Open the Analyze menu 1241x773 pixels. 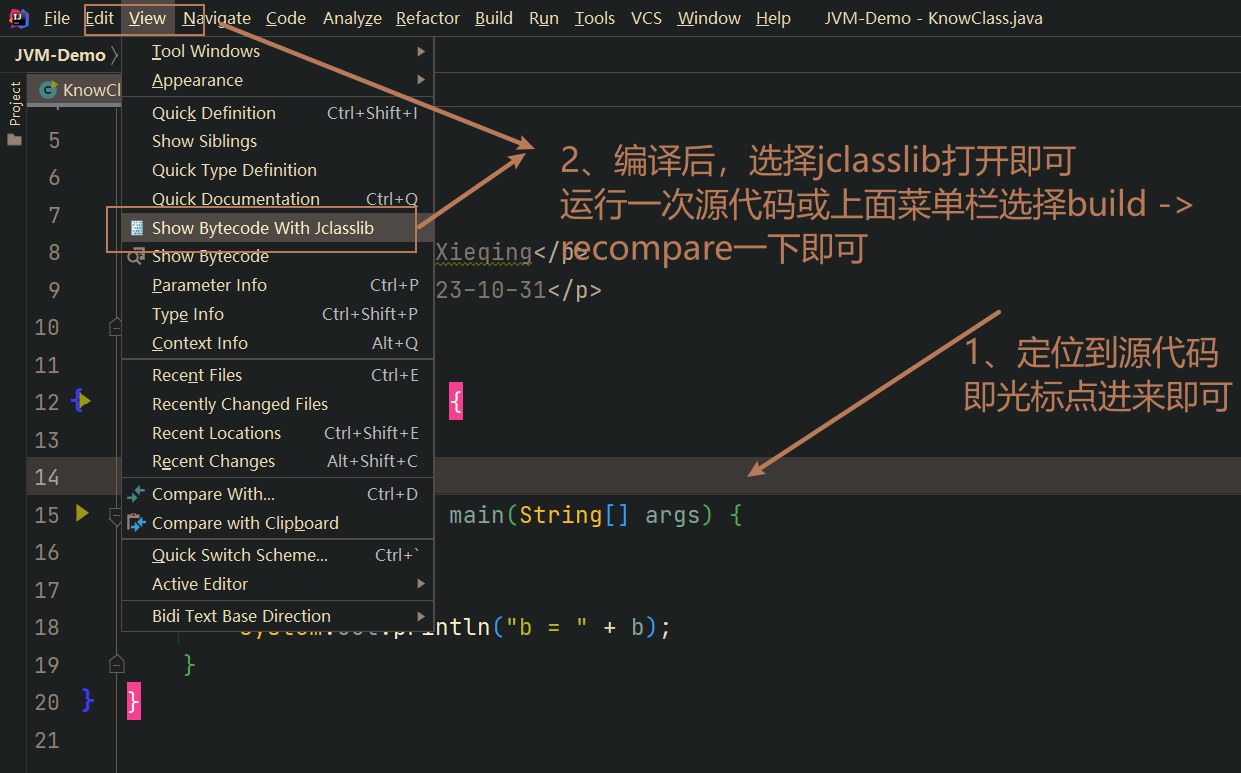coord(352,18)
